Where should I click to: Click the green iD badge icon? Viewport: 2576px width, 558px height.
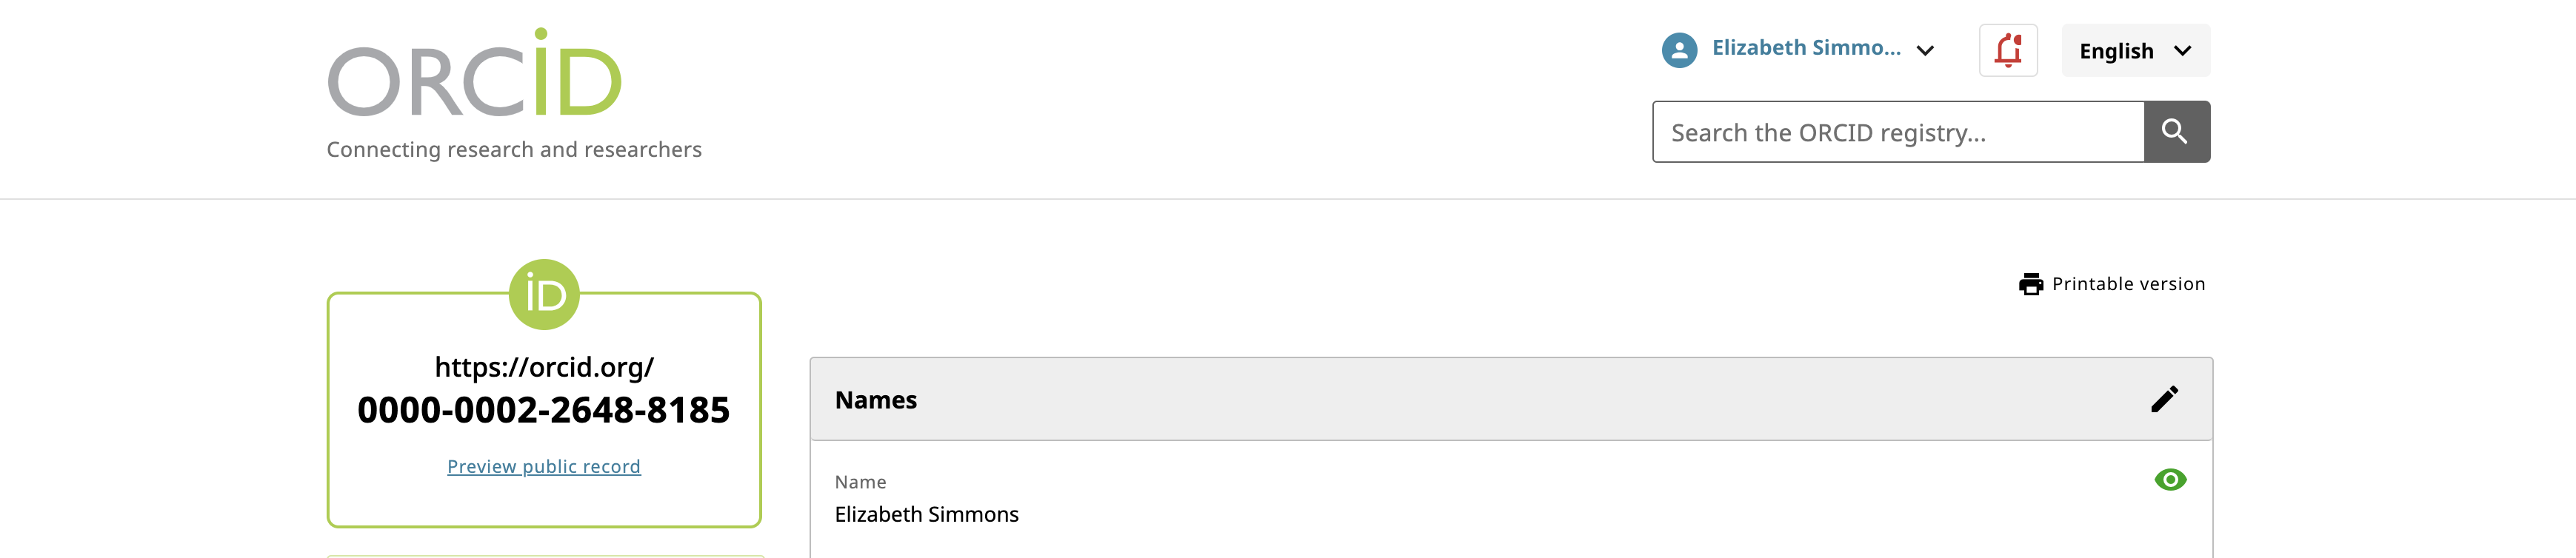544,295
